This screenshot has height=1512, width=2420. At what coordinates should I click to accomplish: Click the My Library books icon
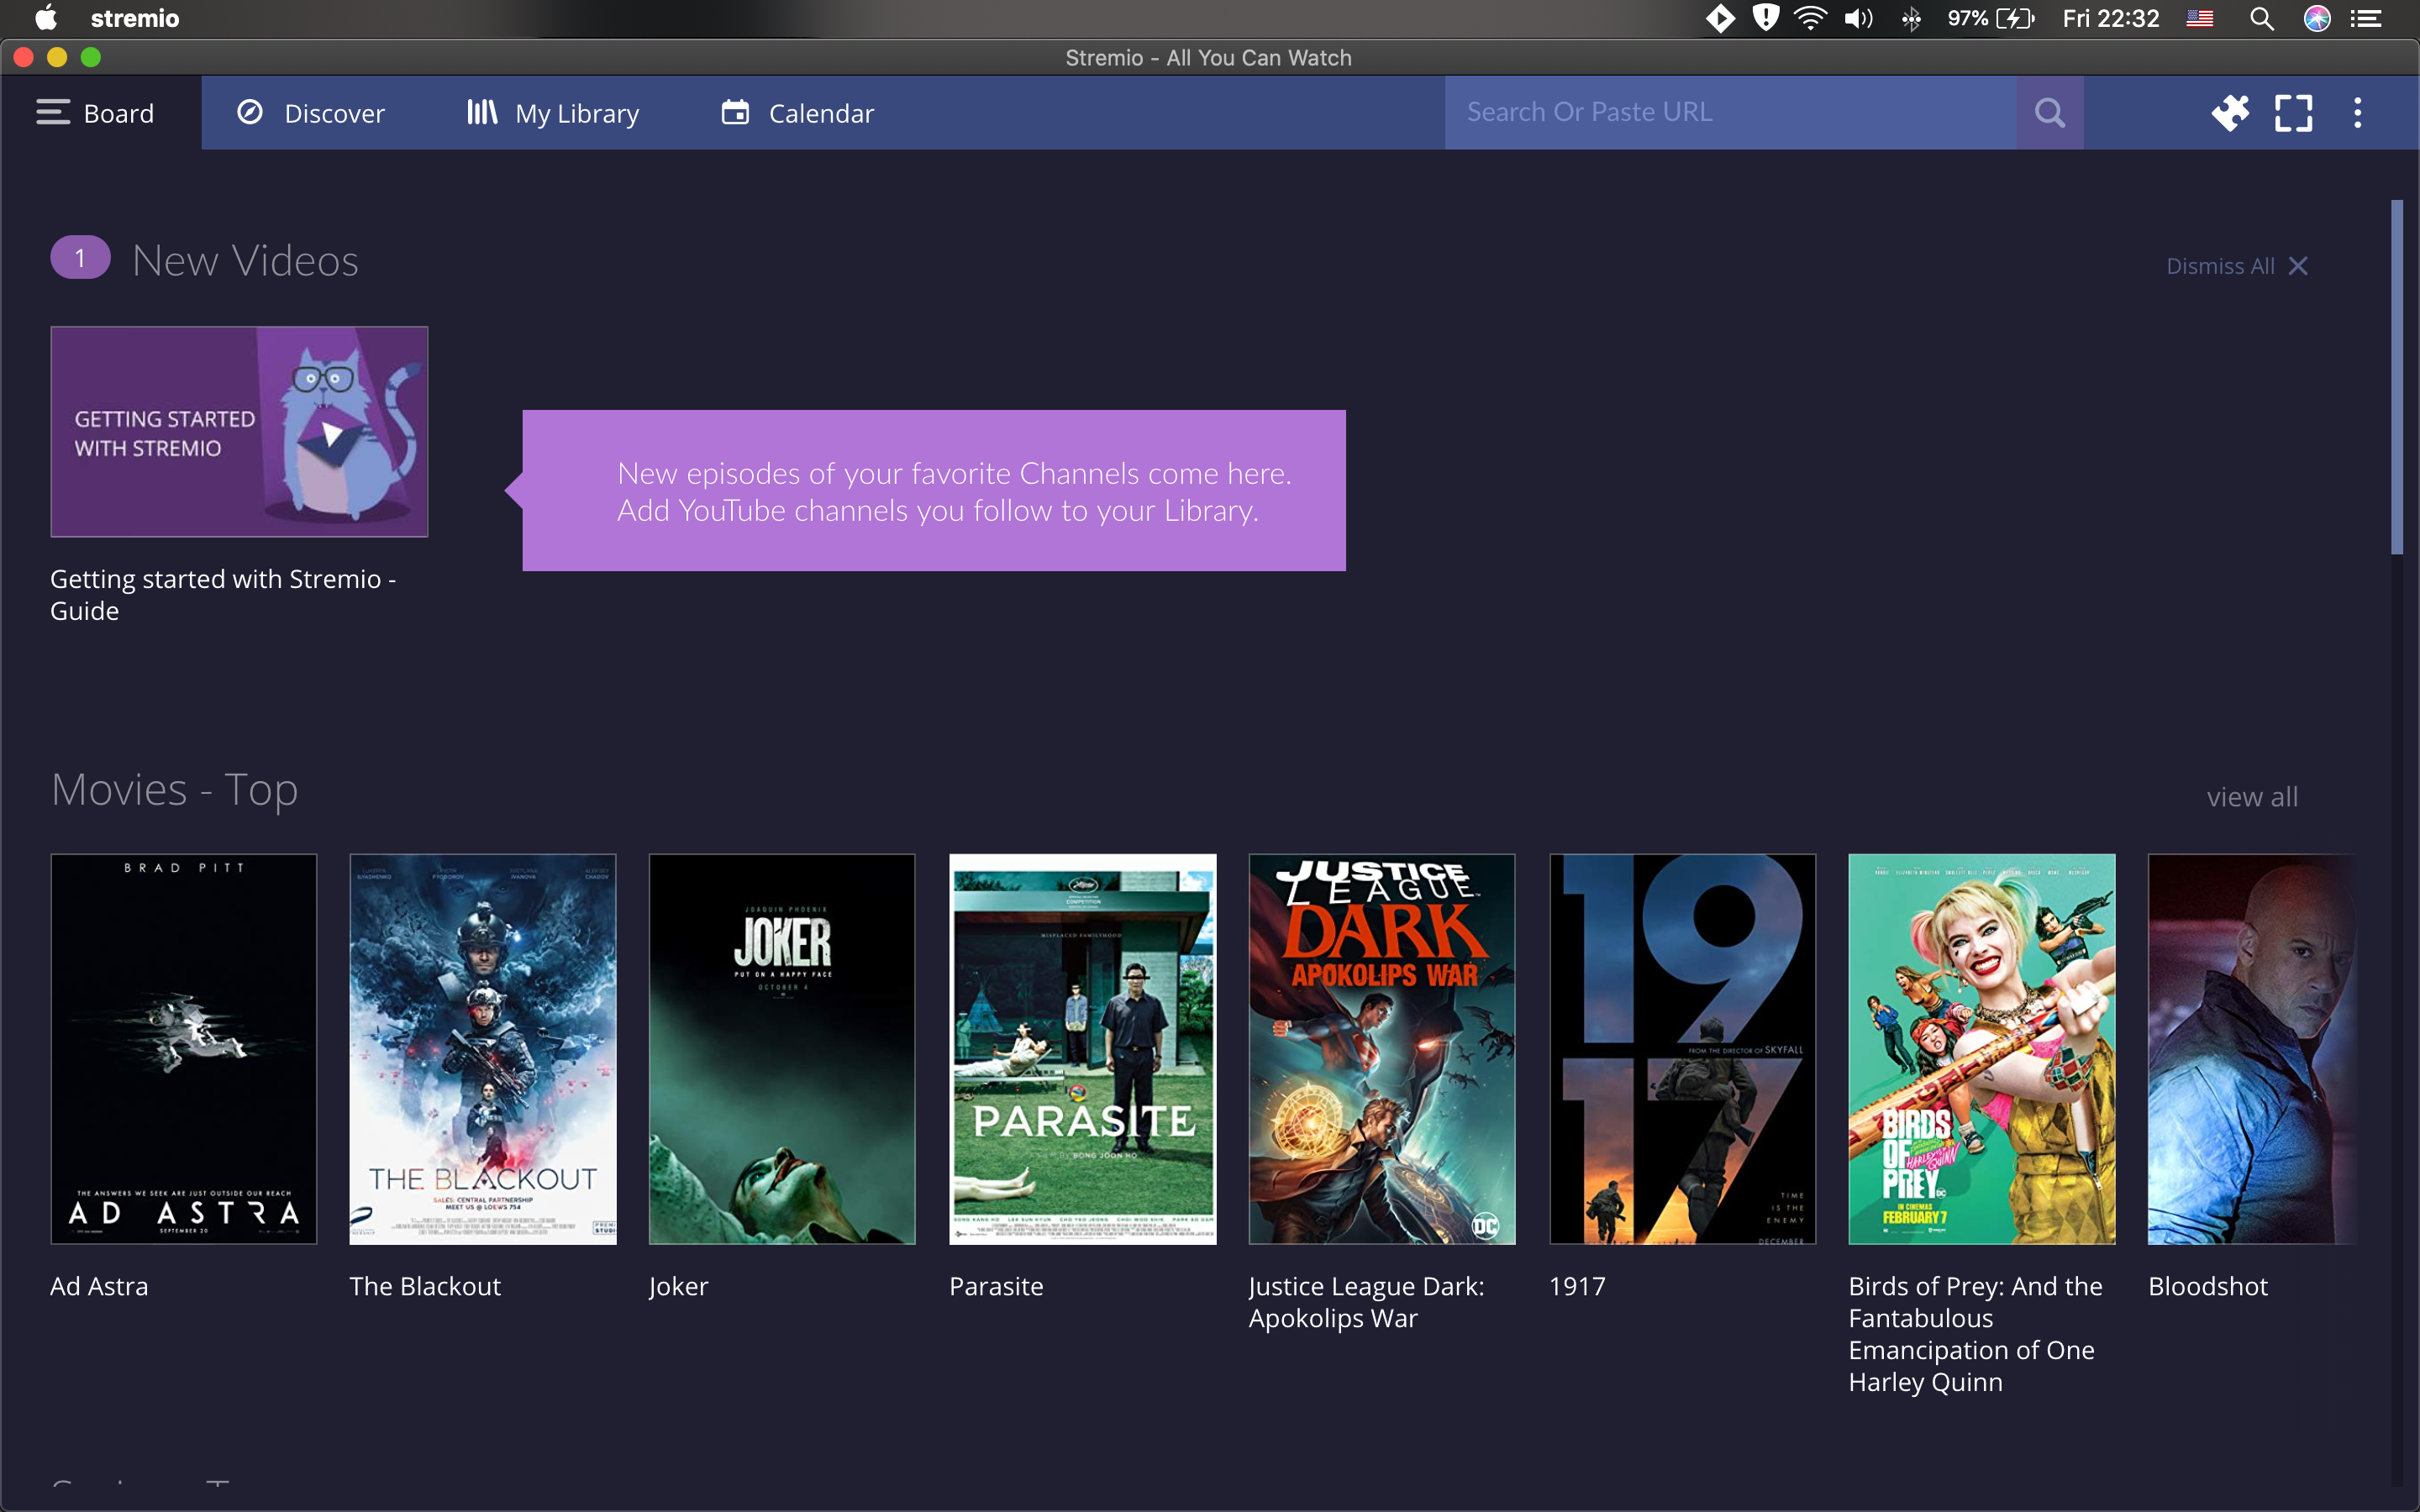482,112
